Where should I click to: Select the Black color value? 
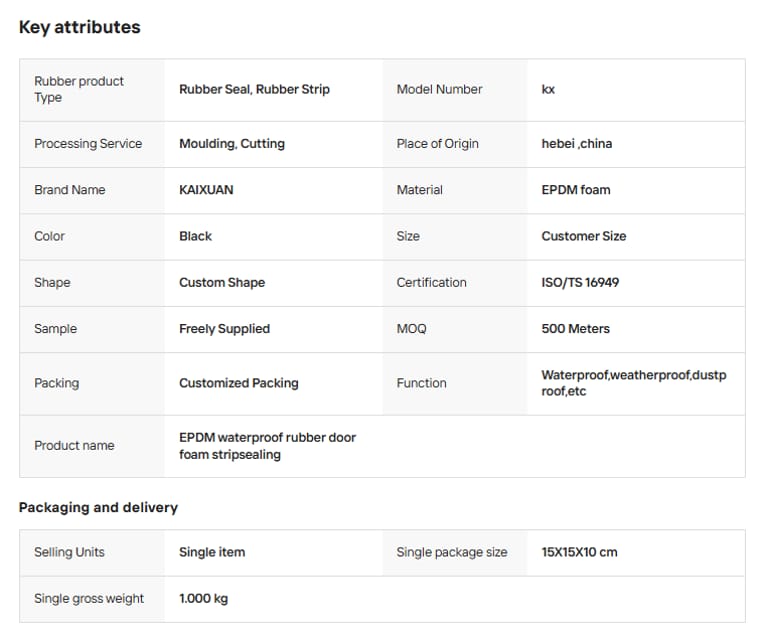tap(196, 236)
